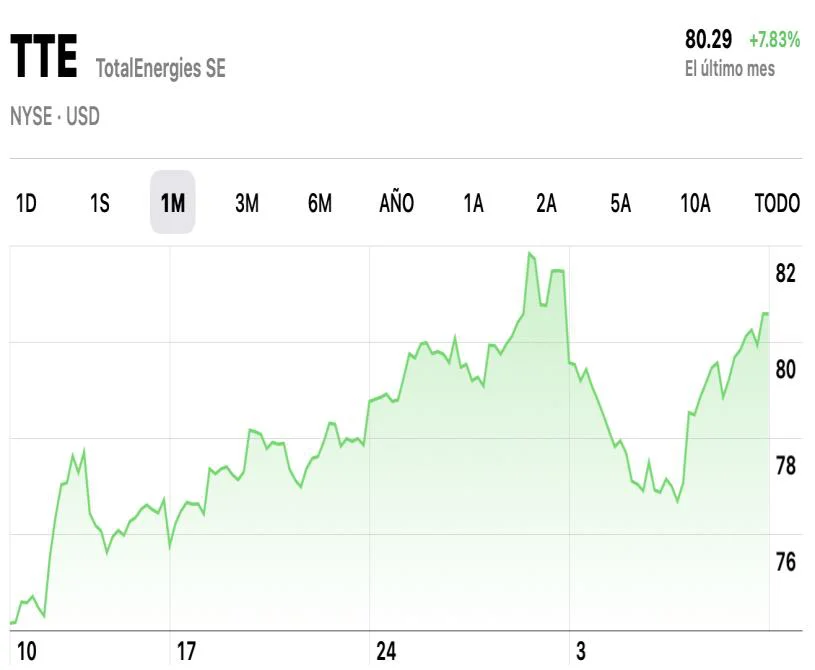
Task: Select the 5A range tab
Action: coord(621,203)
